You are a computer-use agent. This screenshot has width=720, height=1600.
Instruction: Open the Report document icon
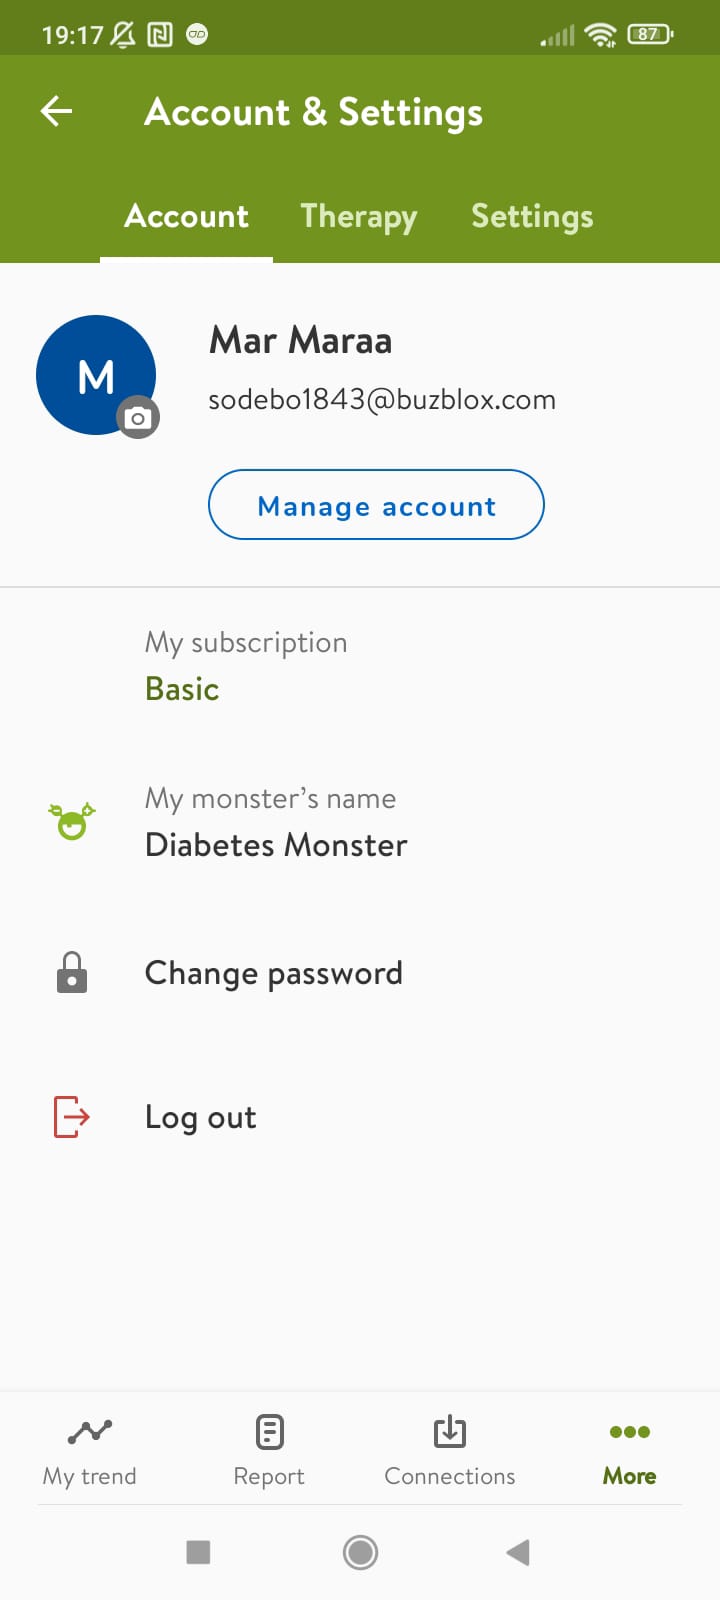[x=269, y=1432]
